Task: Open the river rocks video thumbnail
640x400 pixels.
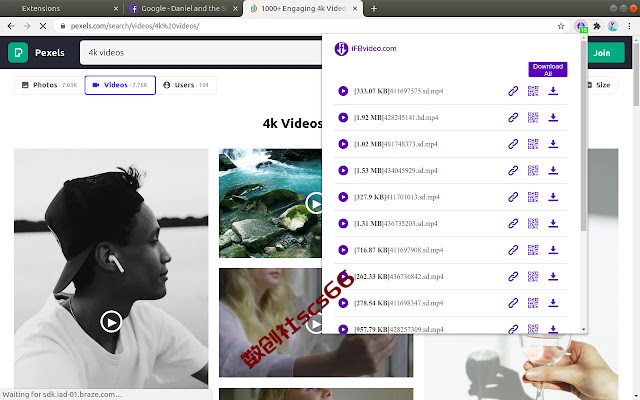Action: (270, 203)
